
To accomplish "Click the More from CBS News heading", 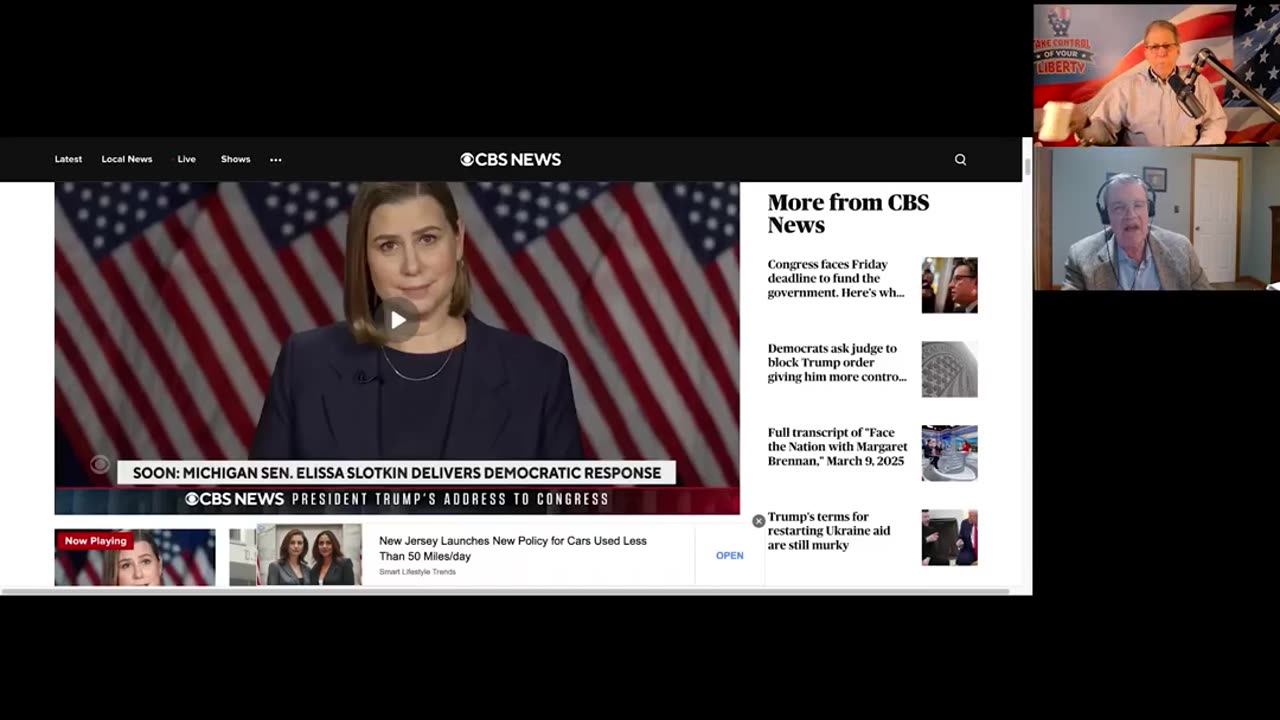I will point(848,213).
